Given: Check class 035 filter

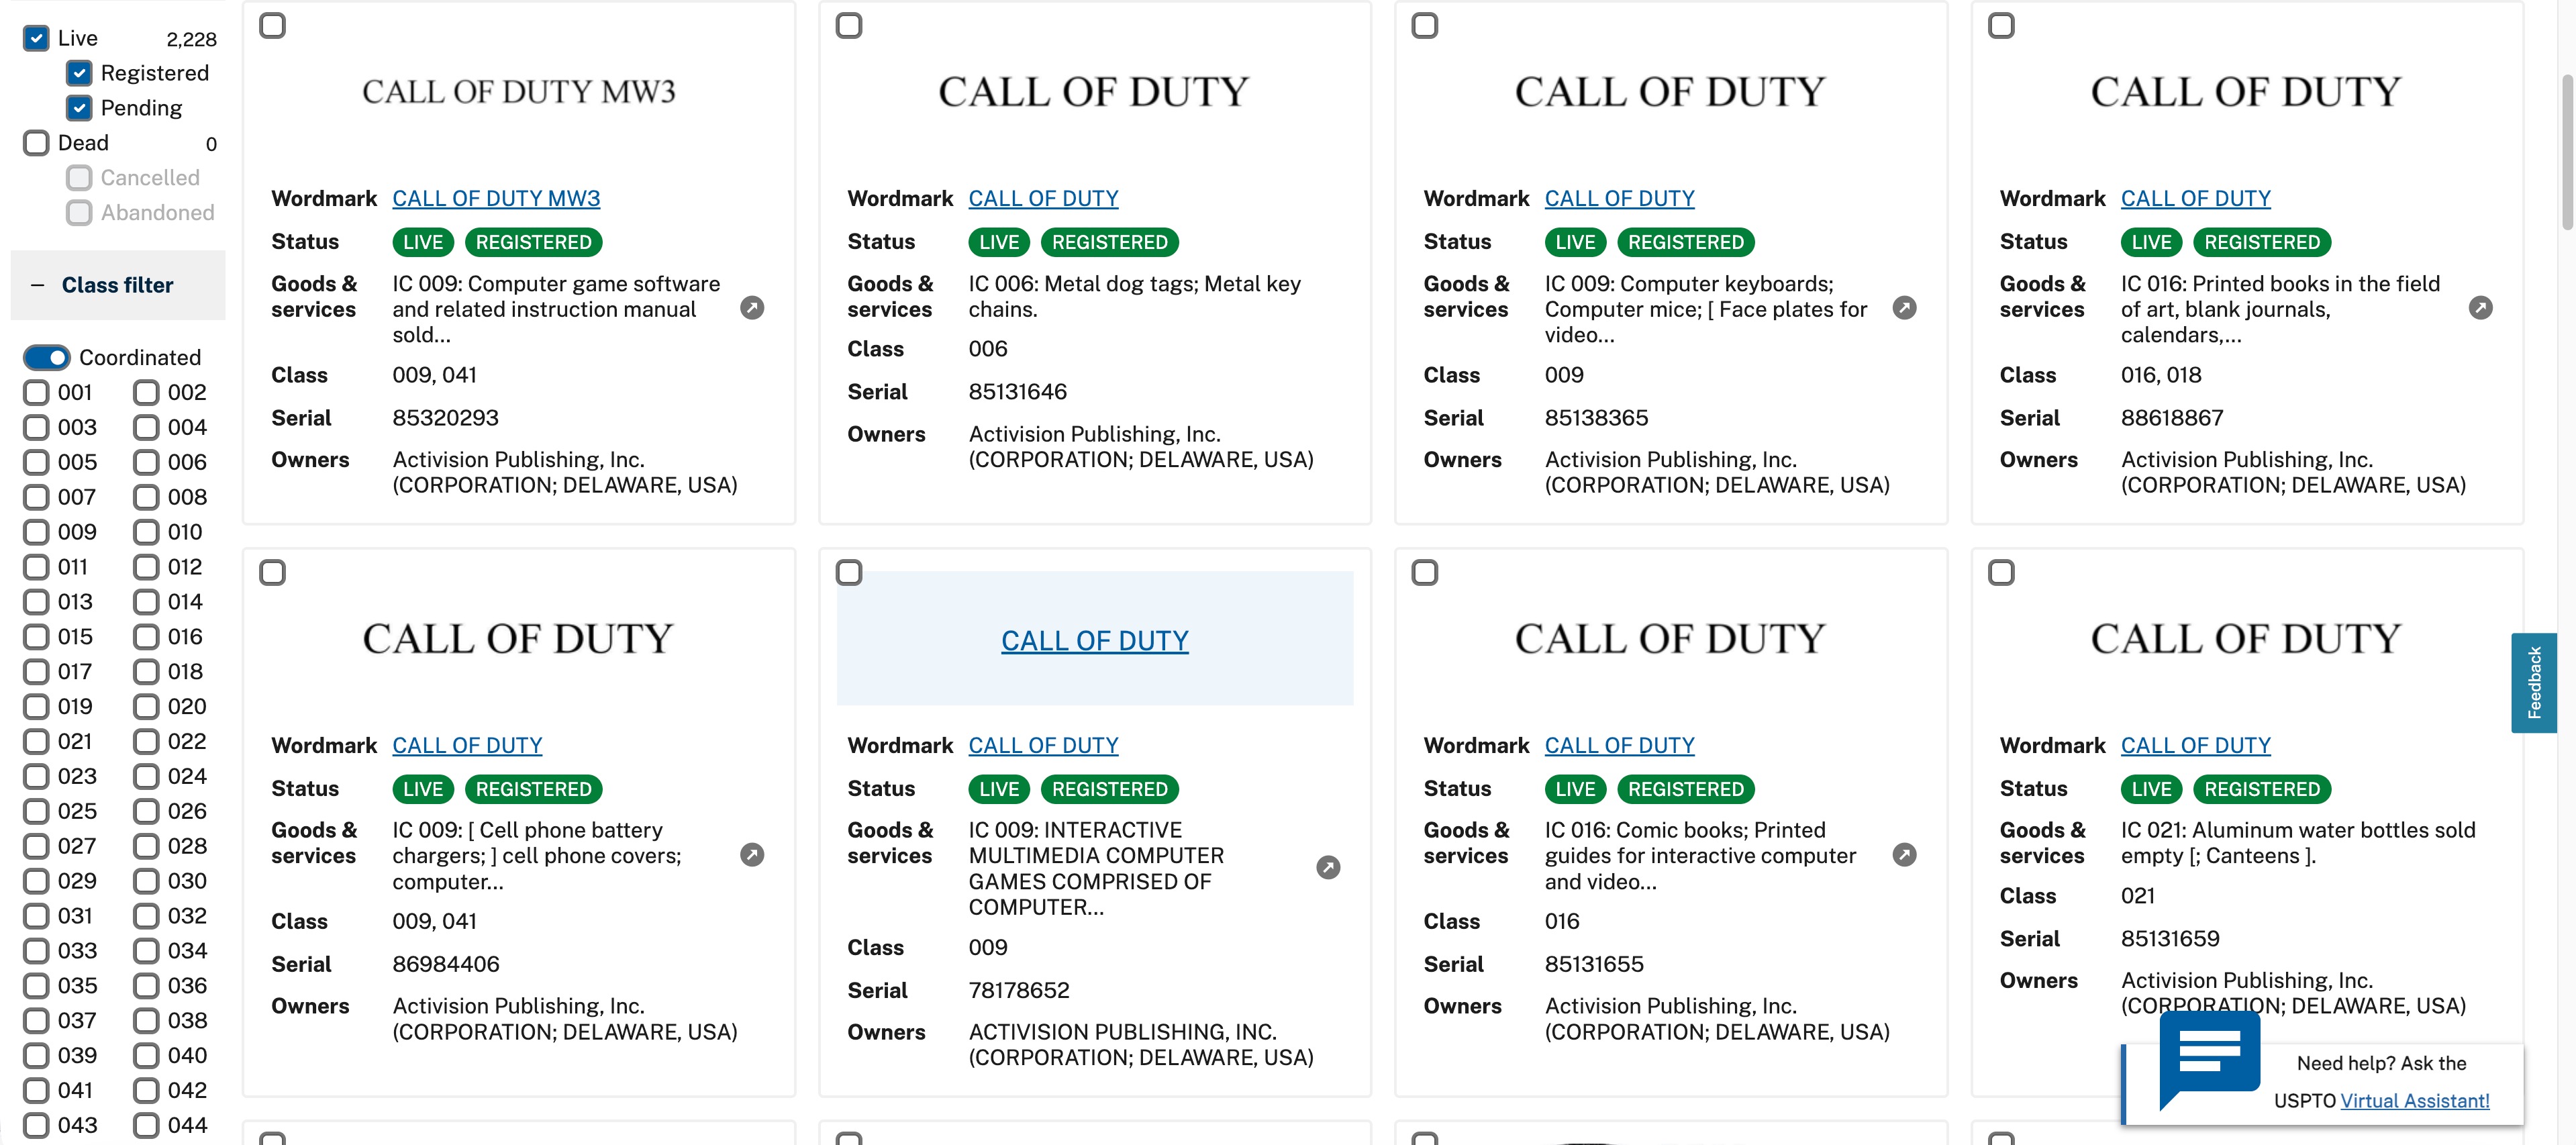Looking at the screenshot, I should [x=36, y=986].
